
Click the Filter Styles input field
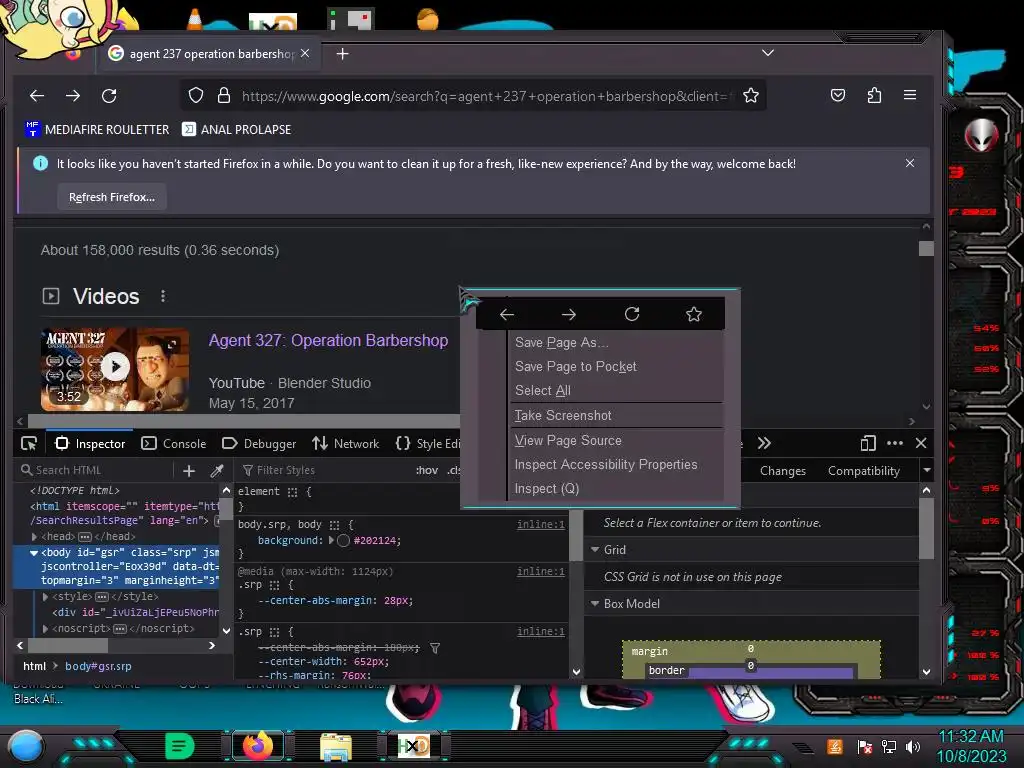(323, 470)
